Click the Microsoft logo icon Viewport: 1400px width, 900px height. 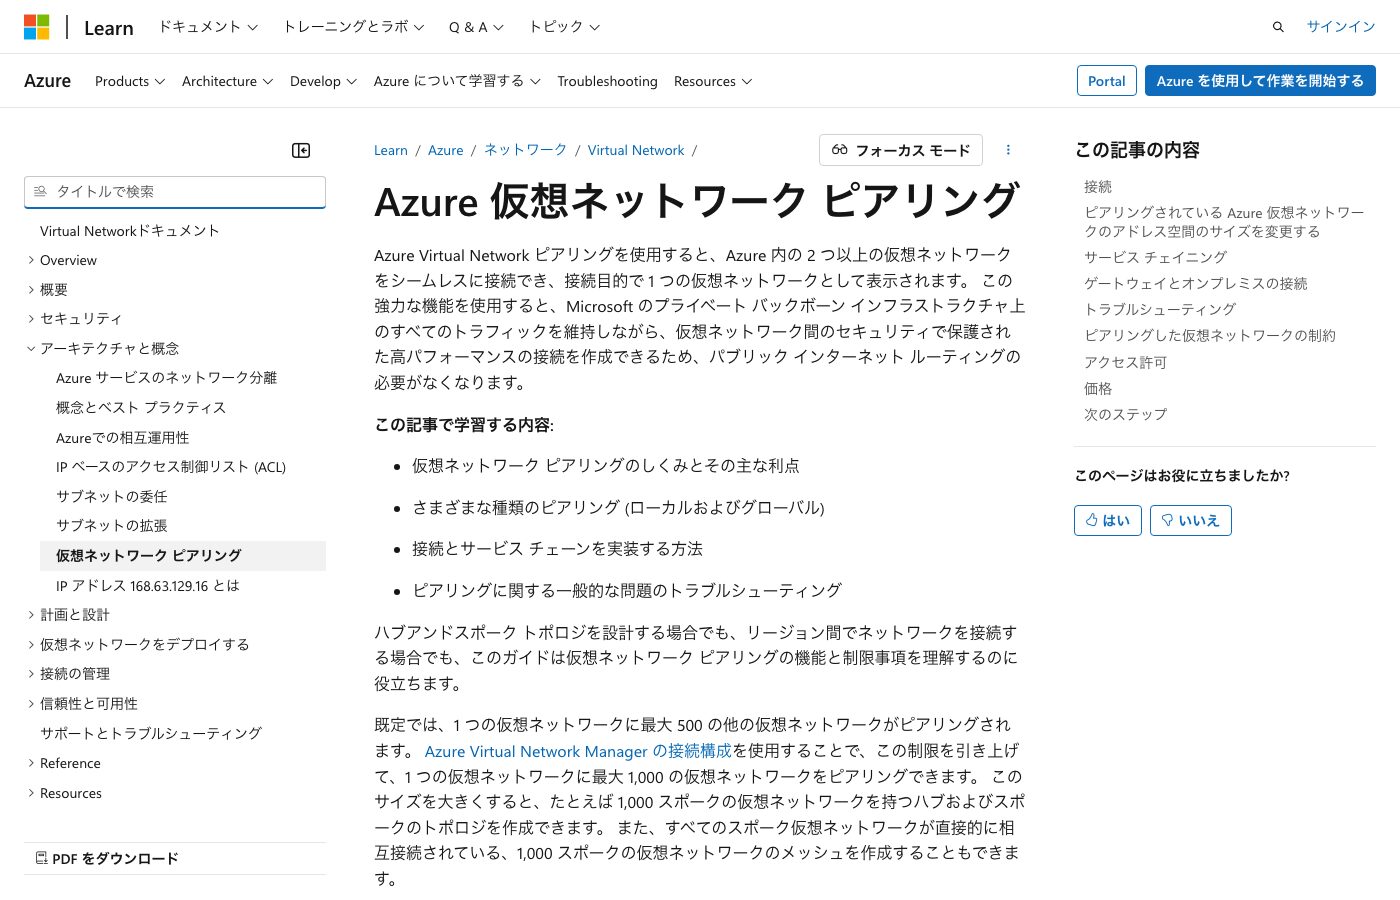37,27
